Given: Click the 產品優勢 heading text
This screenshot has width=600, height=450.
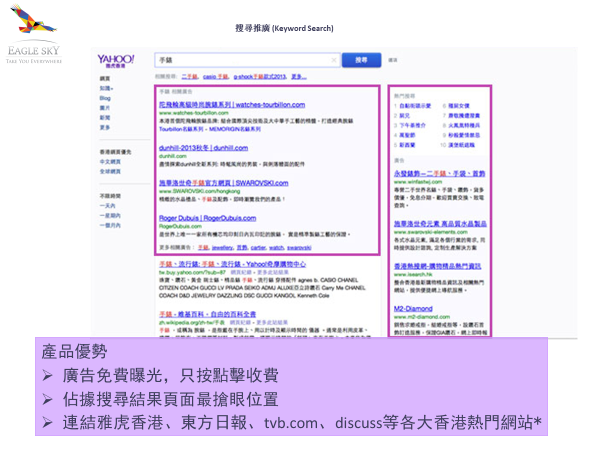Looking at the screenshot, I should (74, 351).
